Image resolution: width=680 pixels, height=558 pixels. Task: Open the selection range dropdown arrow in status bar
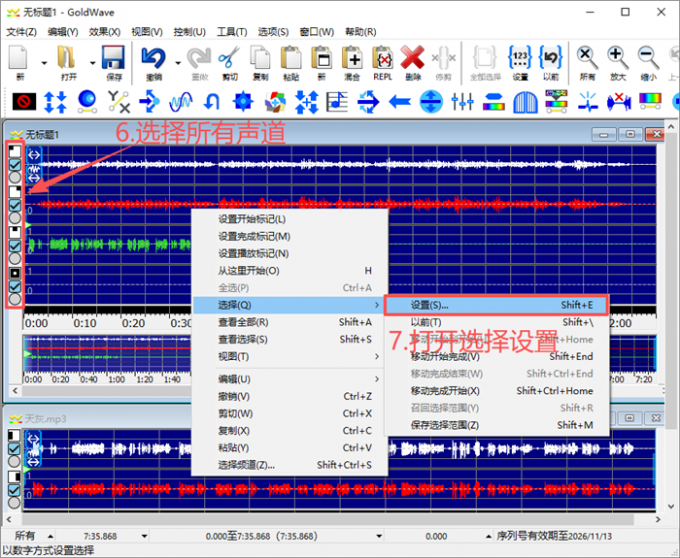click(x=379, y=536)
